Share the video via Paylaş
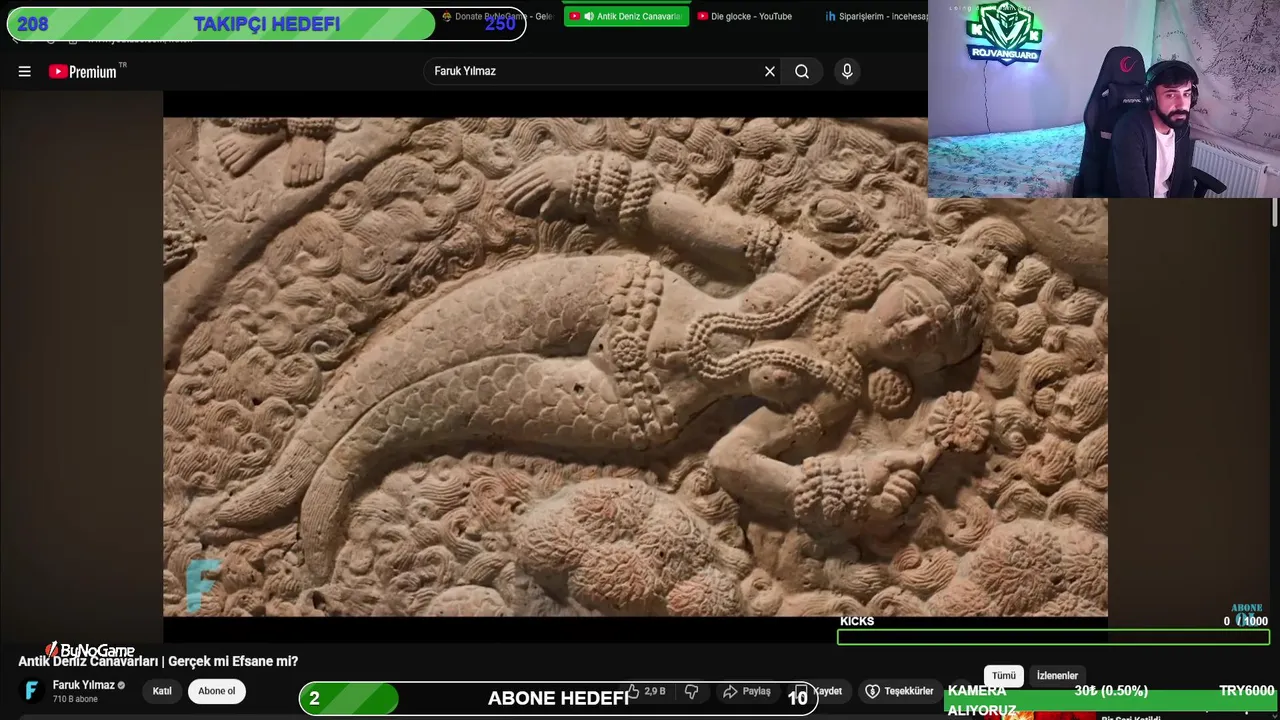Screen dimensions: 1280x720 [747, 691]
